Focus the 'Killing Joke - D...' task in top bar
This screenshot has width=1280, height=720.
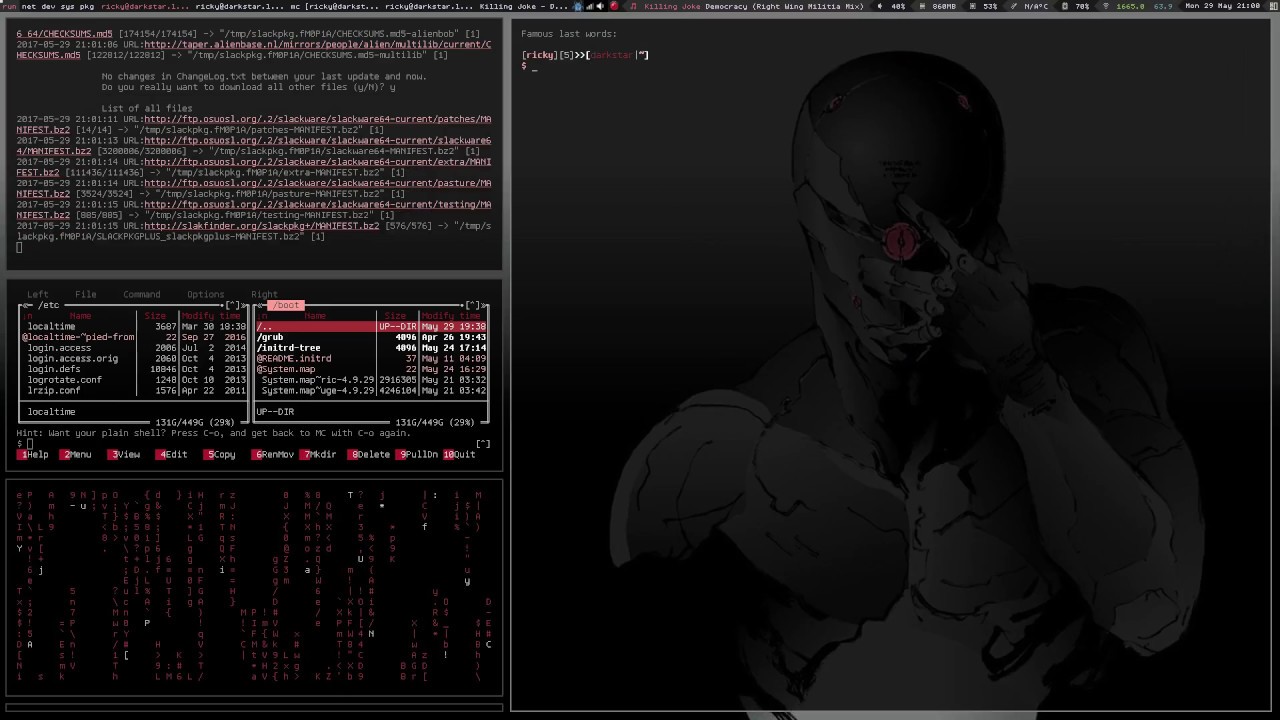(x=523, y=6)
